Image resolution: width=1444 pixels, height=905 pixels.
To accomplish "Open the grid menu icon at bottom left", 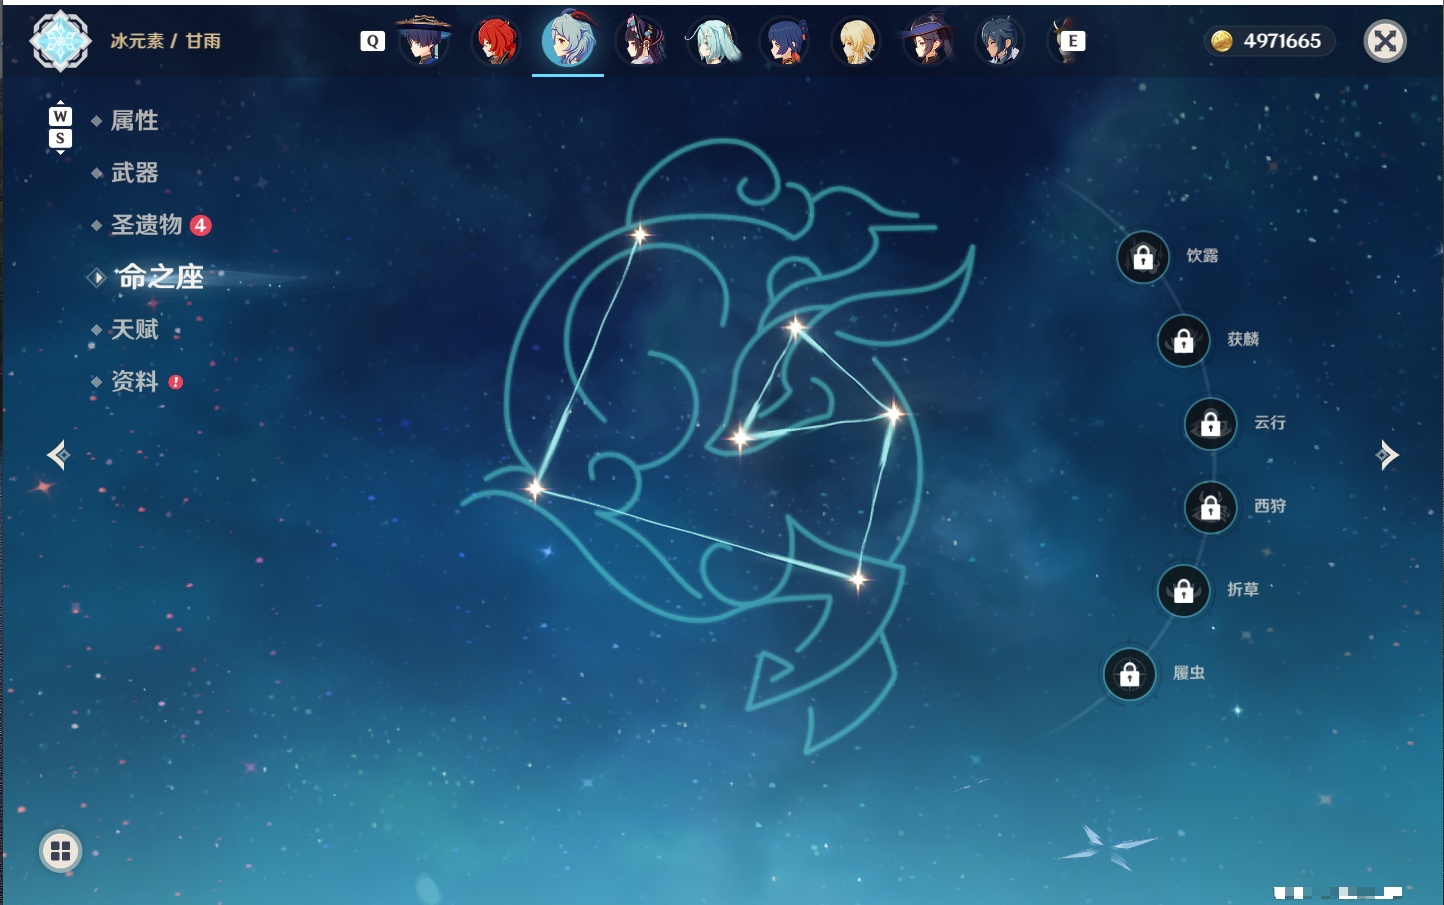I will pos(60,851).
